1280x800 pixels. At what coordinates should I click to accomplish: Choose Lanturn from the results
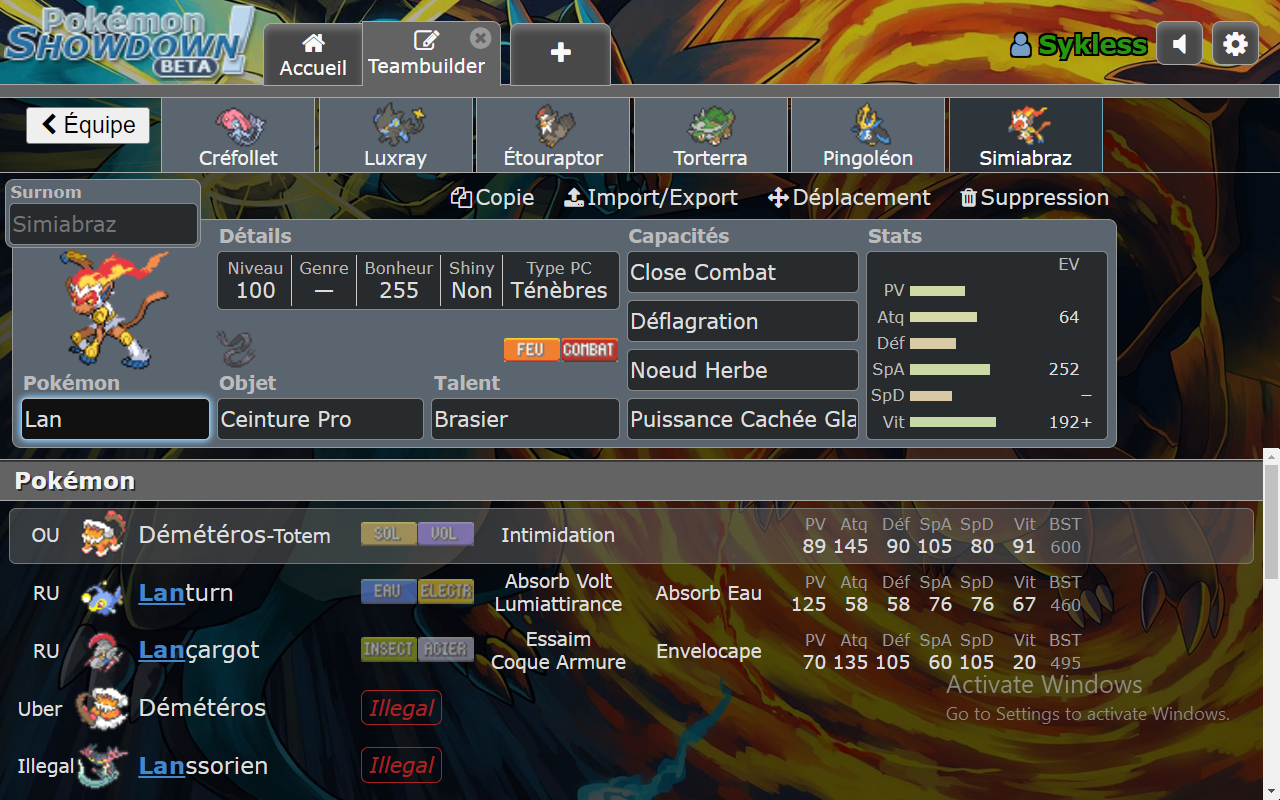tap(631, 593)
